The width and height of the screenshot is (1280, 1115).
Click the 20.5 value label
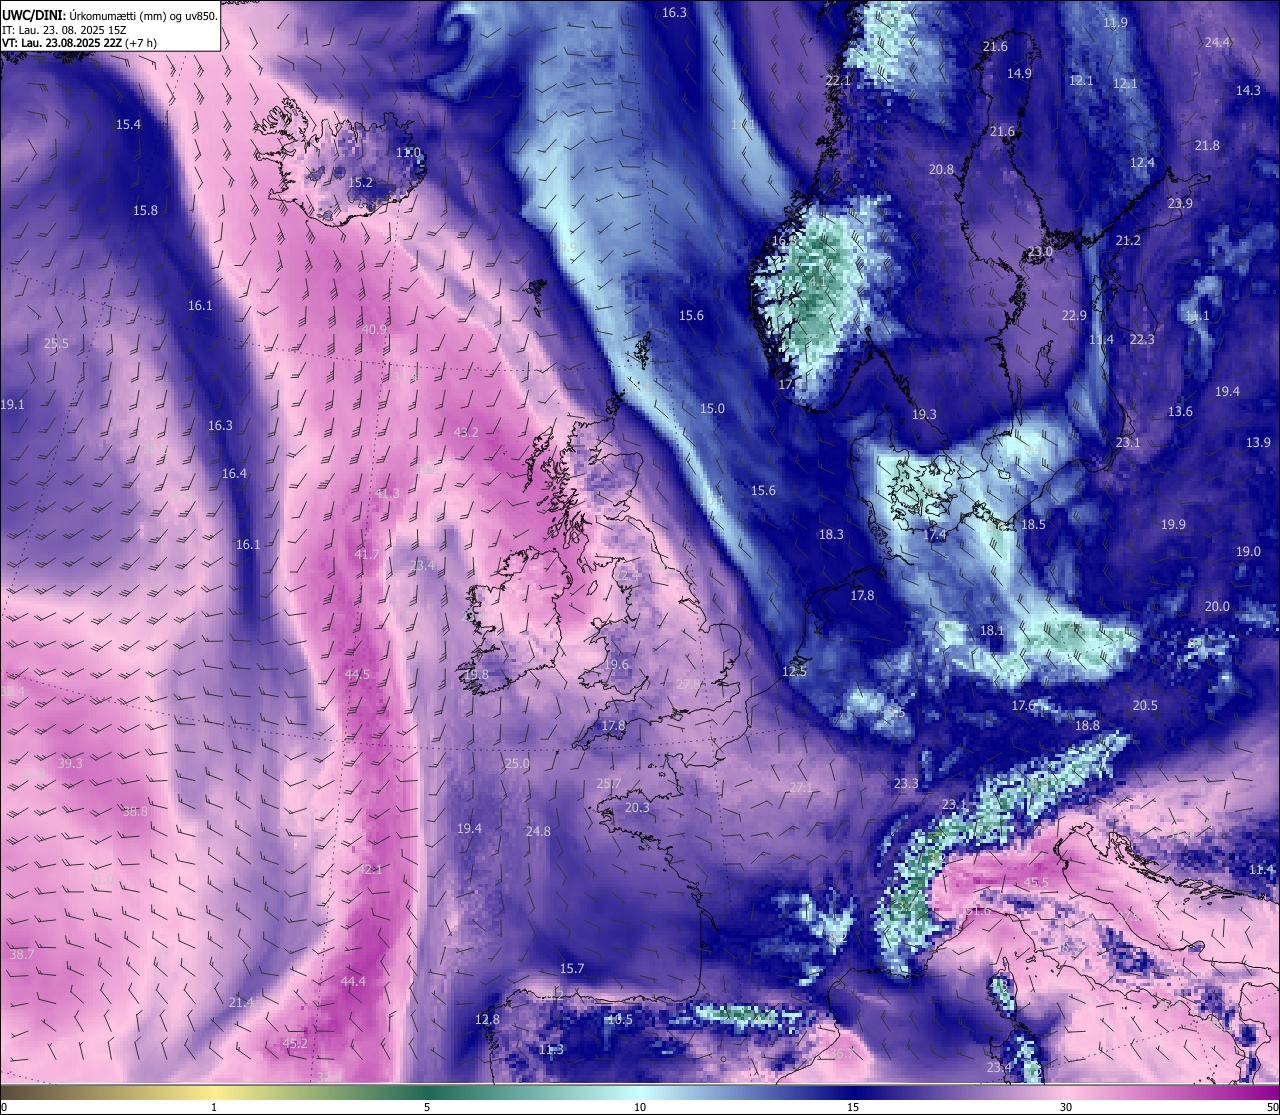[1145, 706]
